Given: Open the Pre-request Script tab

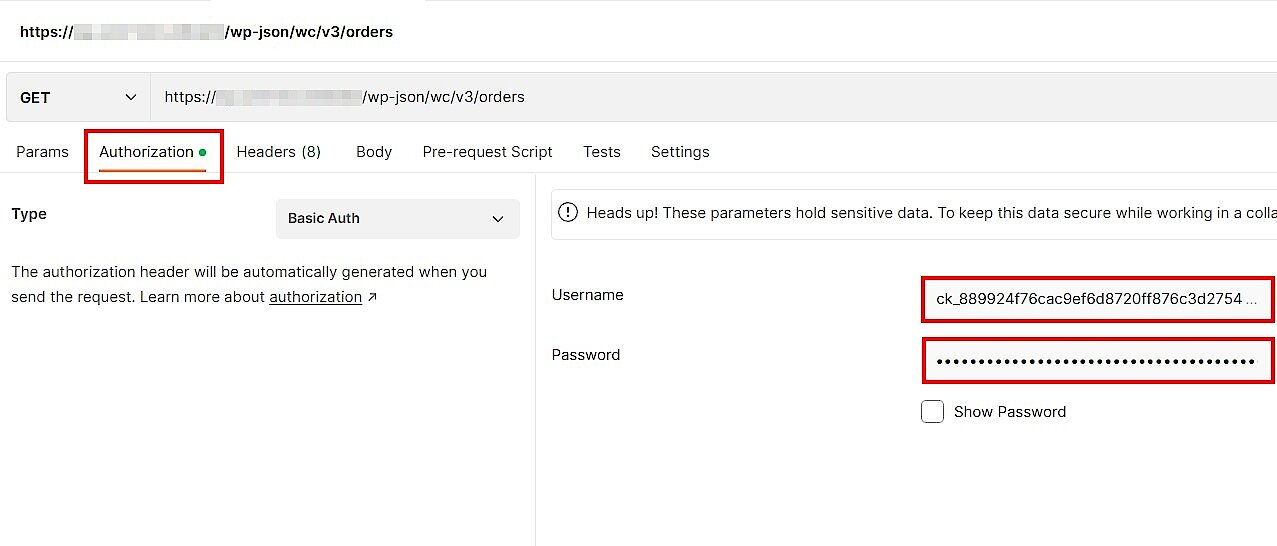Looking at the screenshot, I should point(487,152).
